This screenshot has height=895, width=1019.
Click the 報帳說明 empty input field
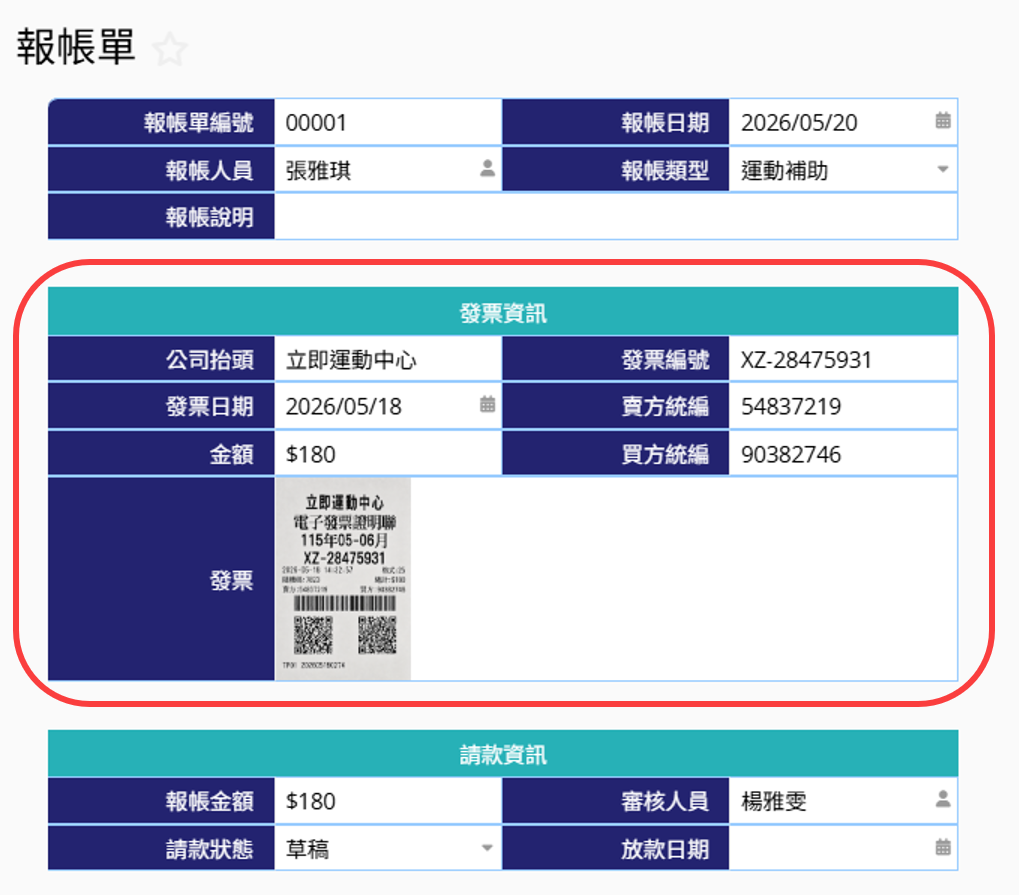coord(615,217)
